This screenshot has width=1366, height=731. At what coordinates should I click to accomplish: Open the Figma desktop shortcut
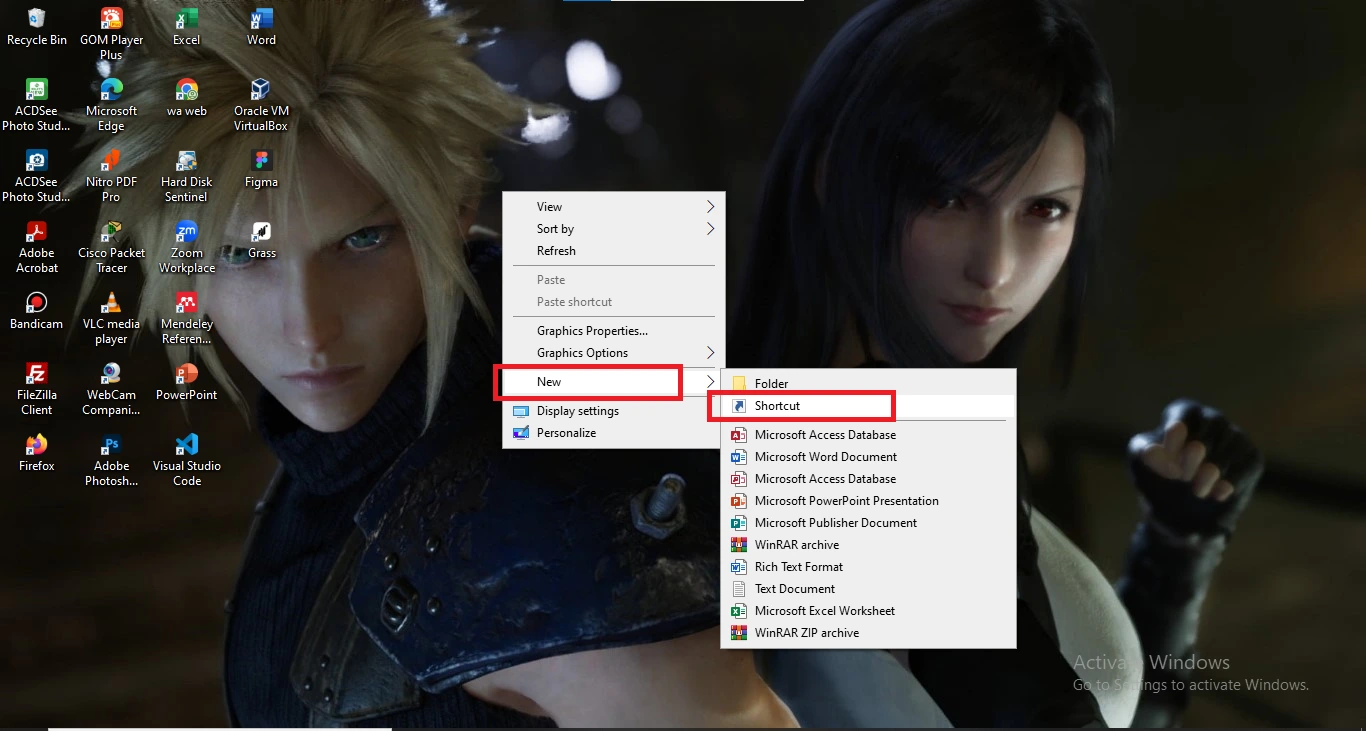261,169
